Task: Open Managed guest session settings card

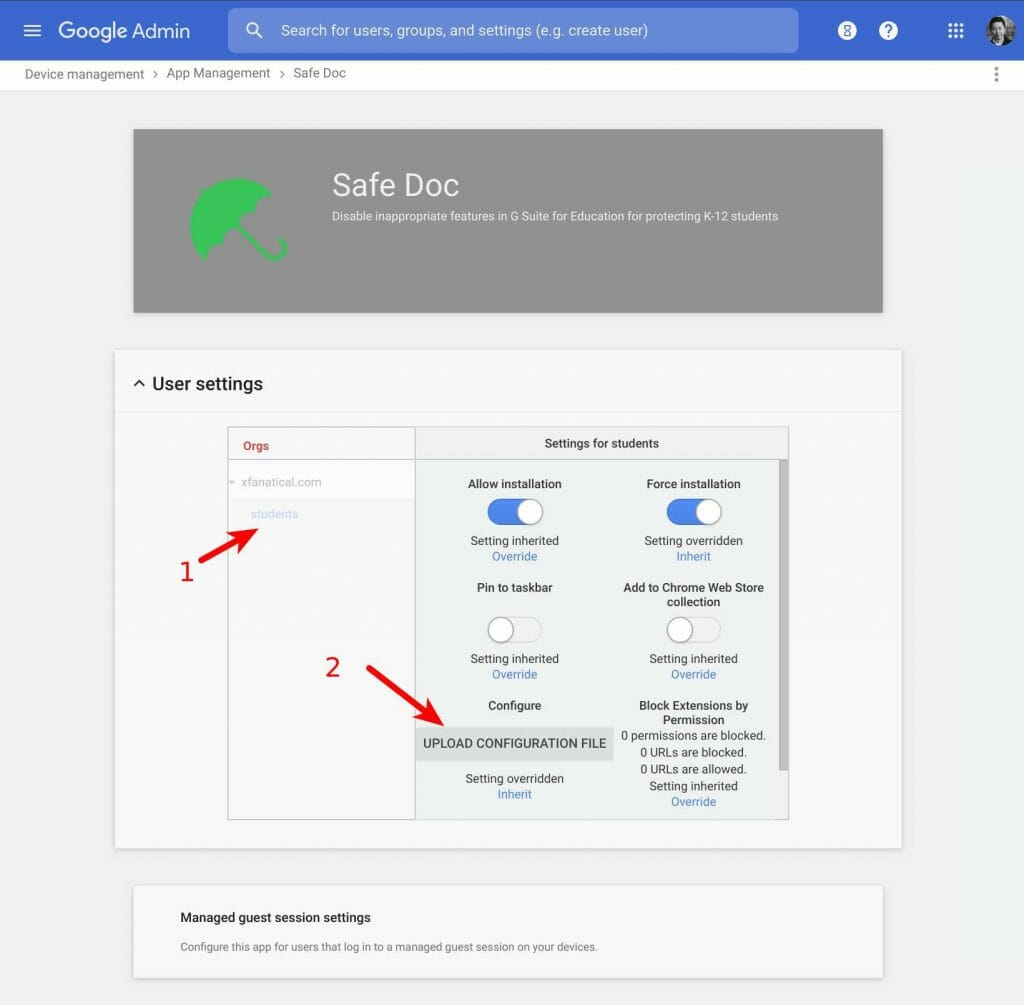Action: coord(508,932)
